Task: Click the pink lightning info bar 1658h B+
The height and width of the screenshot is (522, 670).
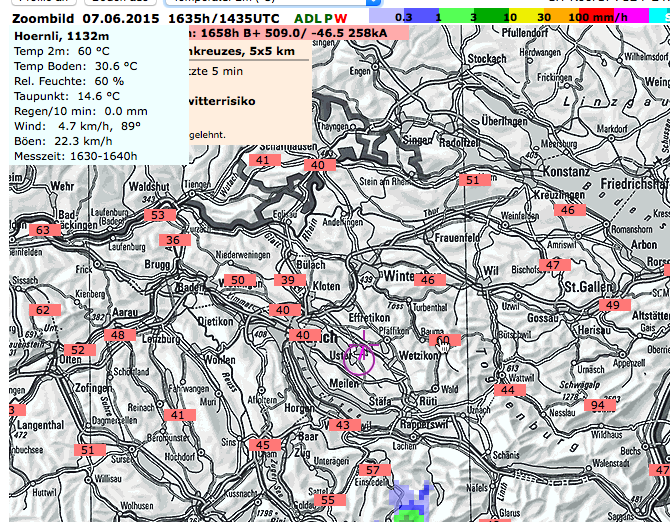Action: click(x=299, y=33)
